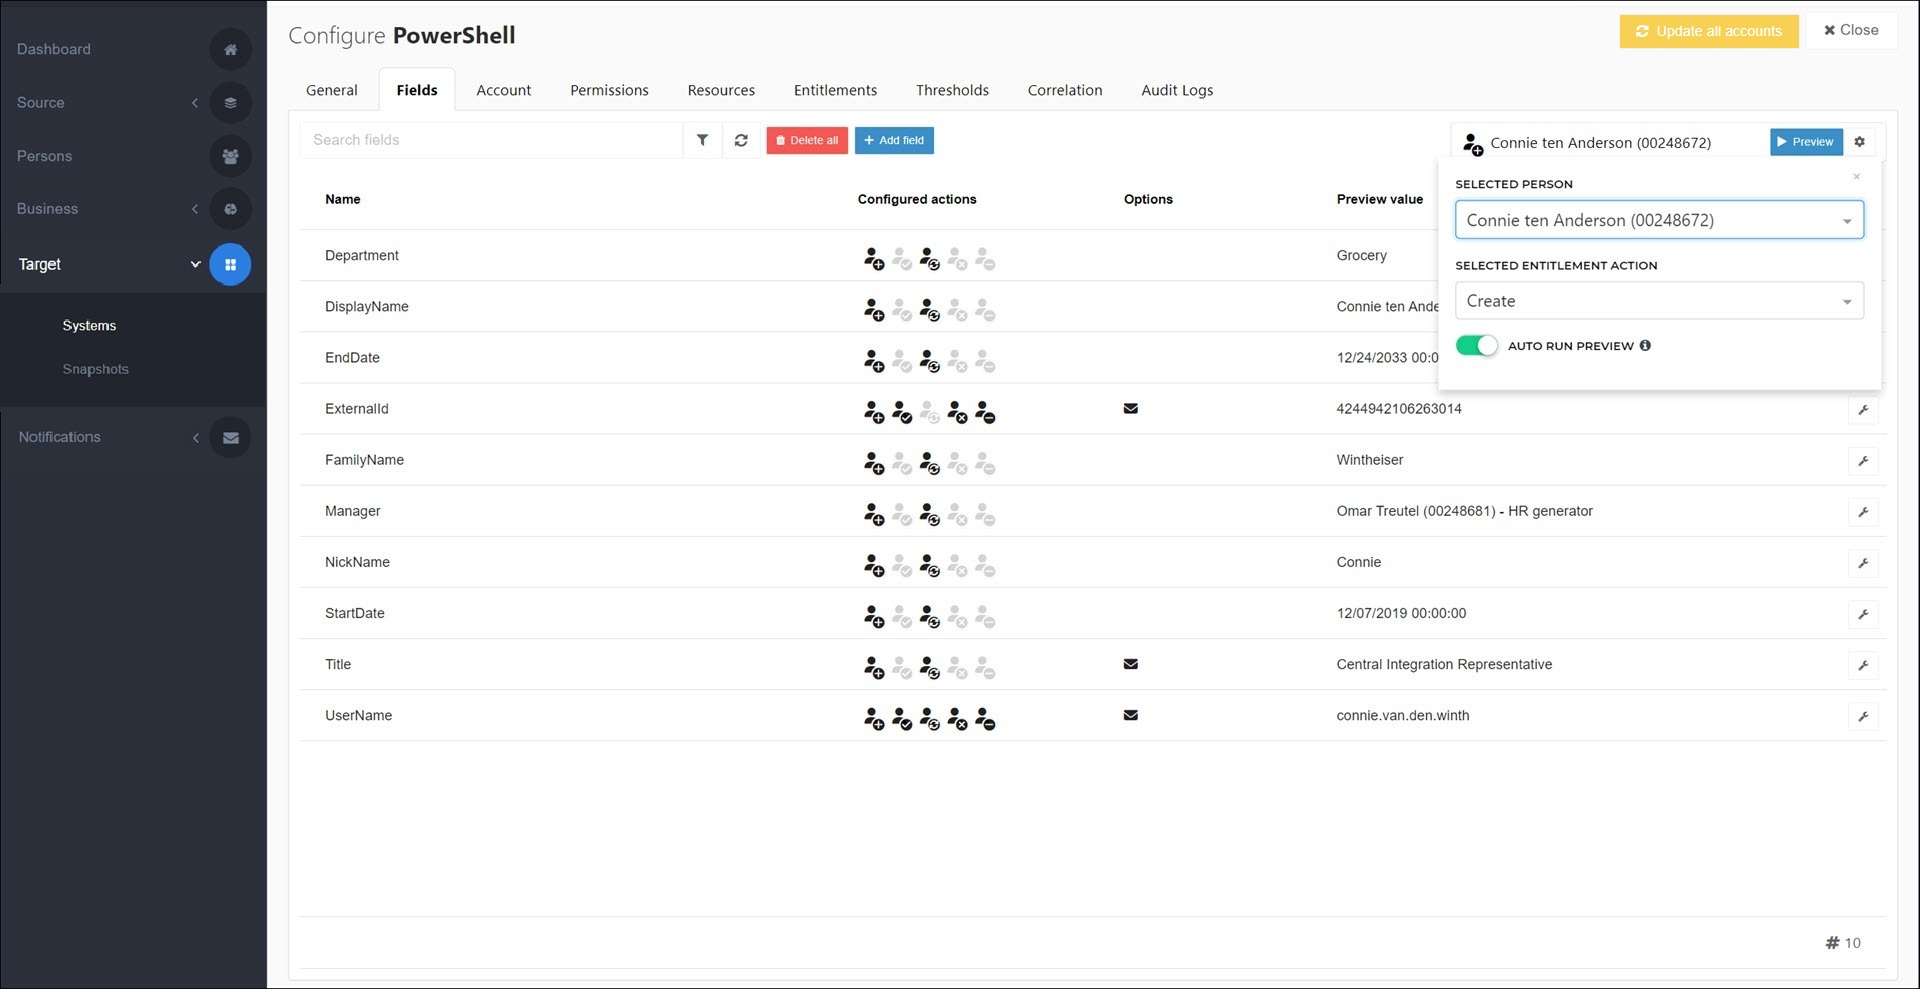Switch to the Audit Logs tab
This screenshot has width=1920, height=989.
pos(1177,90)
